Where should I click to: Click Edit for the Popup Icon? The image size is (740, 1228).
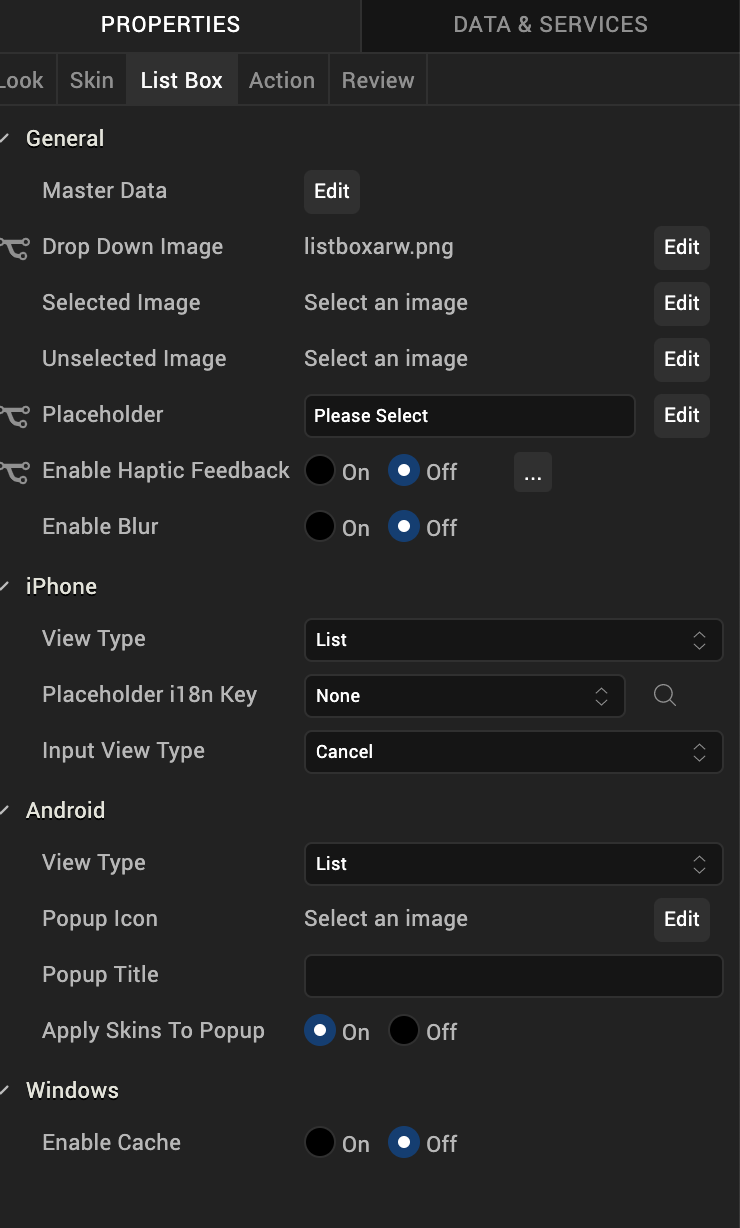pos(682,920)
